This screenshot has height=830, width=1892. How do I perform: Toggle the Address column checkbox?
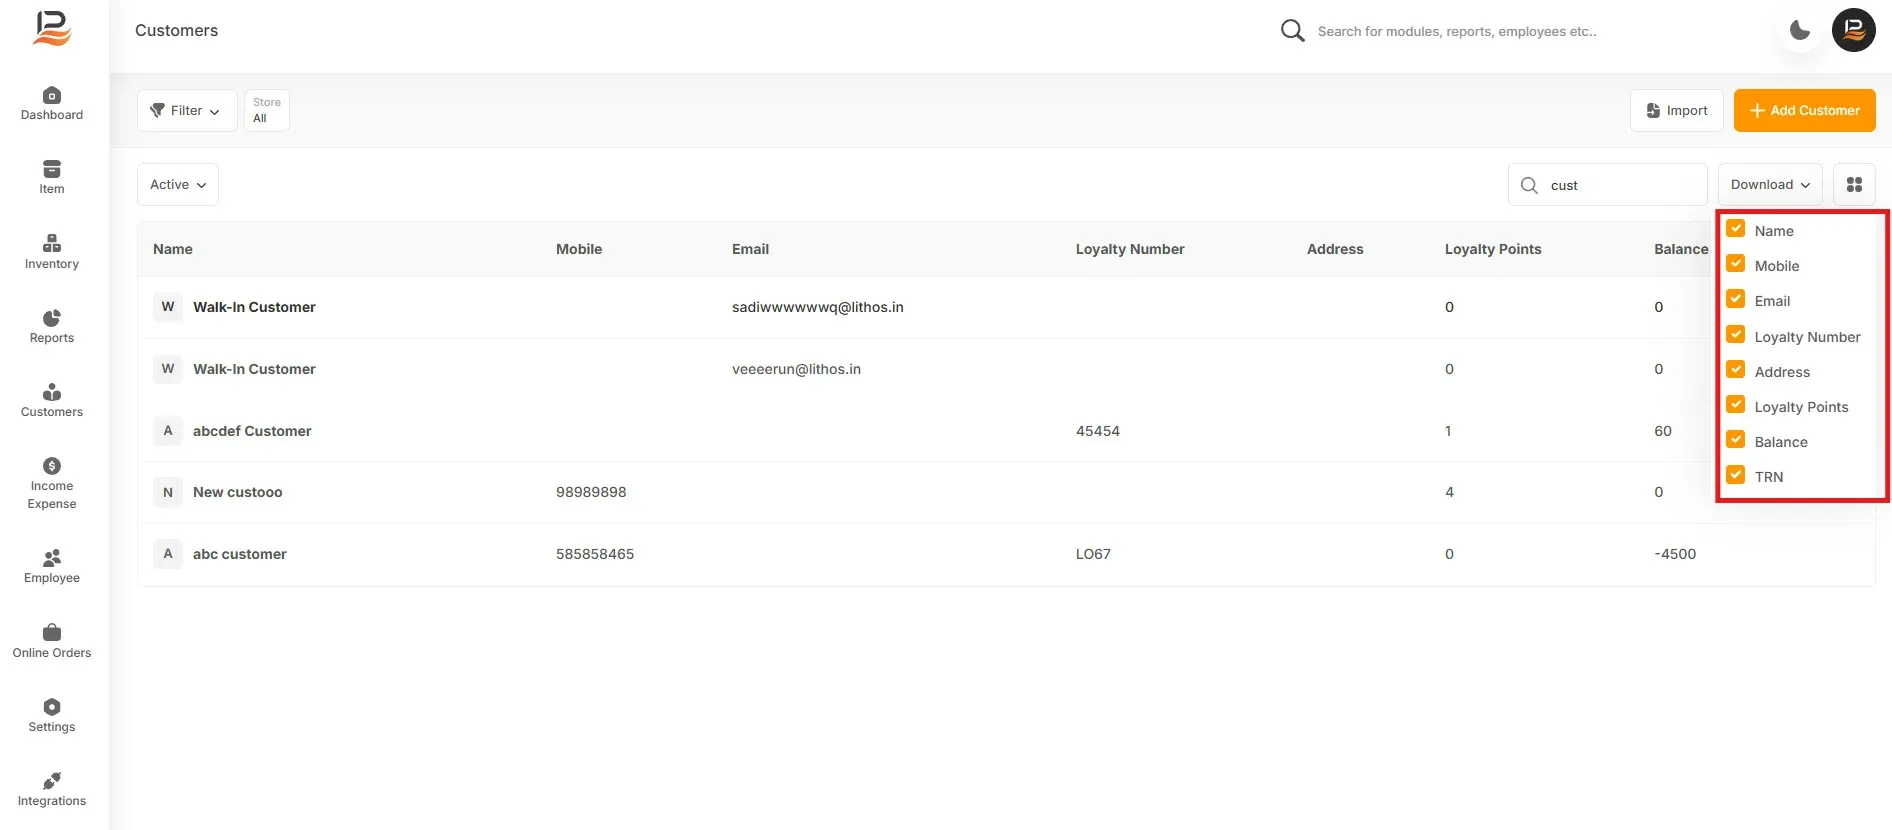coord(1736,370)
